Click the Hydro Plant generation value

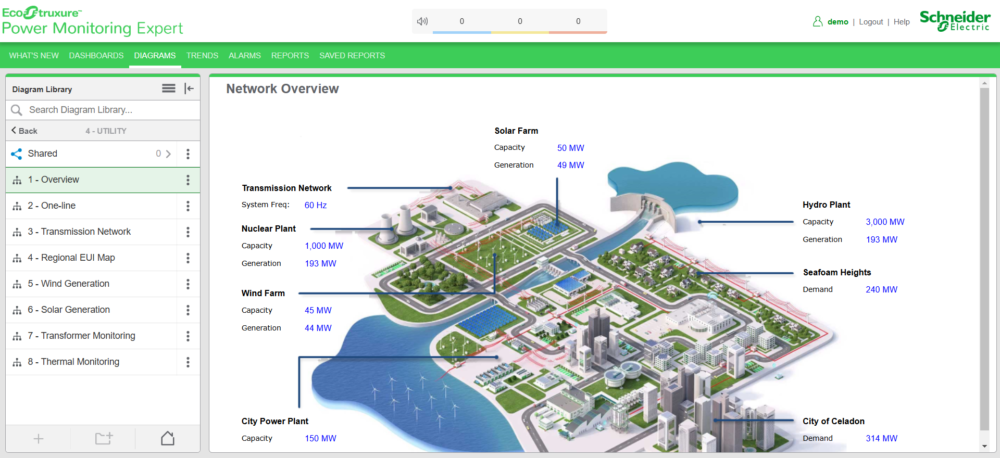[x=881, y=240]
